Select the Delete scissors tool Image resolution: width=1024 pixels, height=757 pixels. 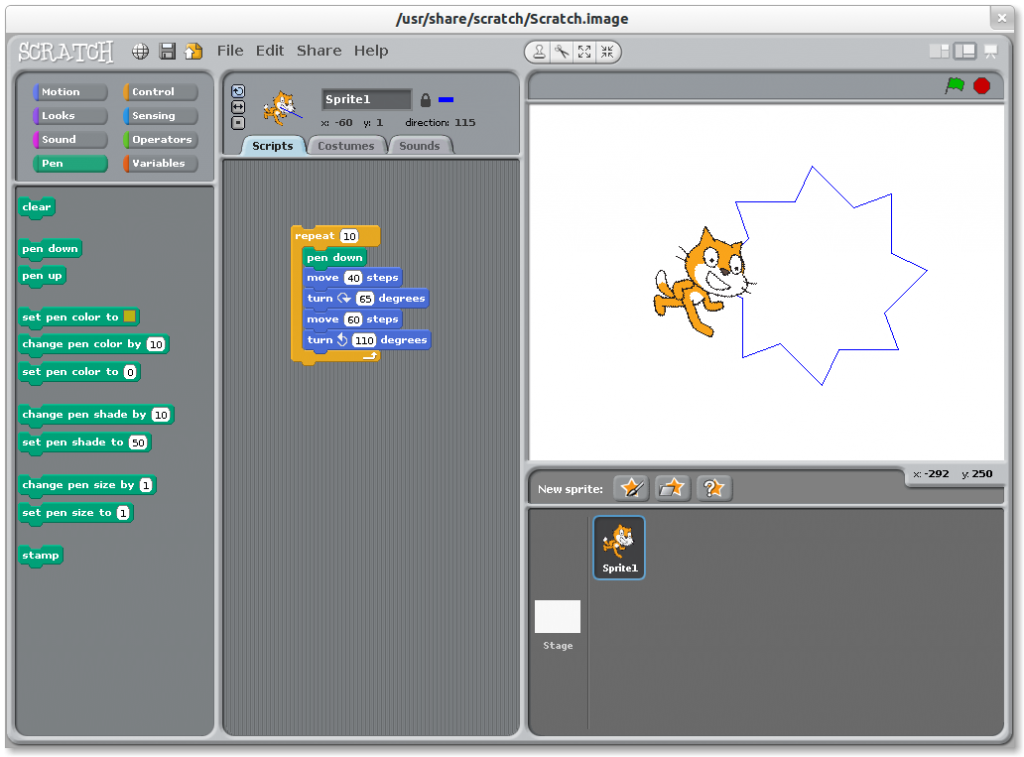point(560,50)
